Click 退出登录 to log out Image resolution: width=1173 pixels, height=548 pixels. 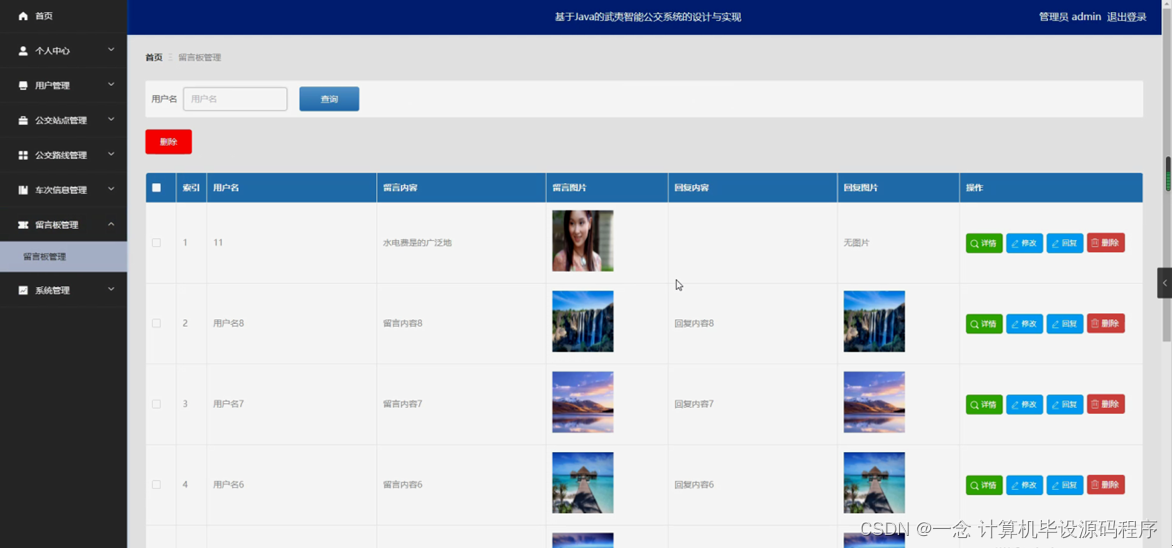pyautogui.click(x=1127, y=17)
